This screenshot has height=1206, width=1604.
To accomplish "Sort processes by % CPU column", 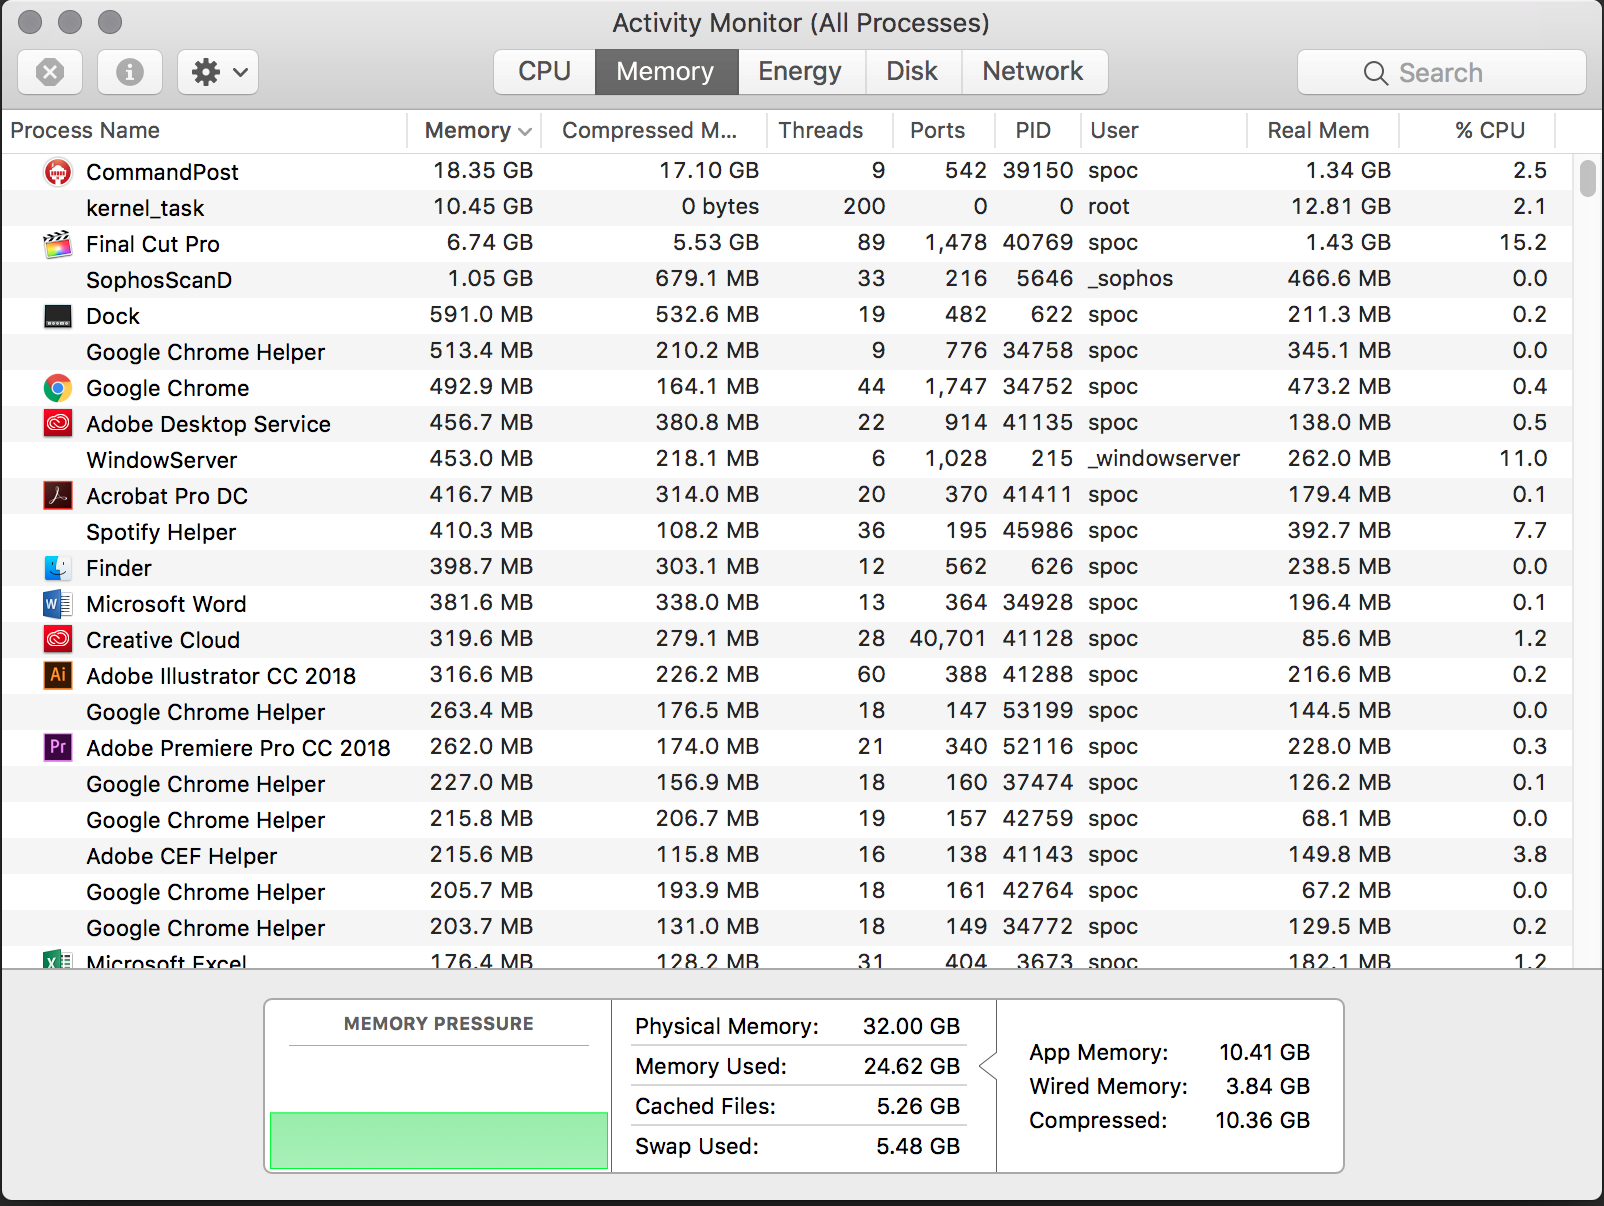I will [1490, 130].
